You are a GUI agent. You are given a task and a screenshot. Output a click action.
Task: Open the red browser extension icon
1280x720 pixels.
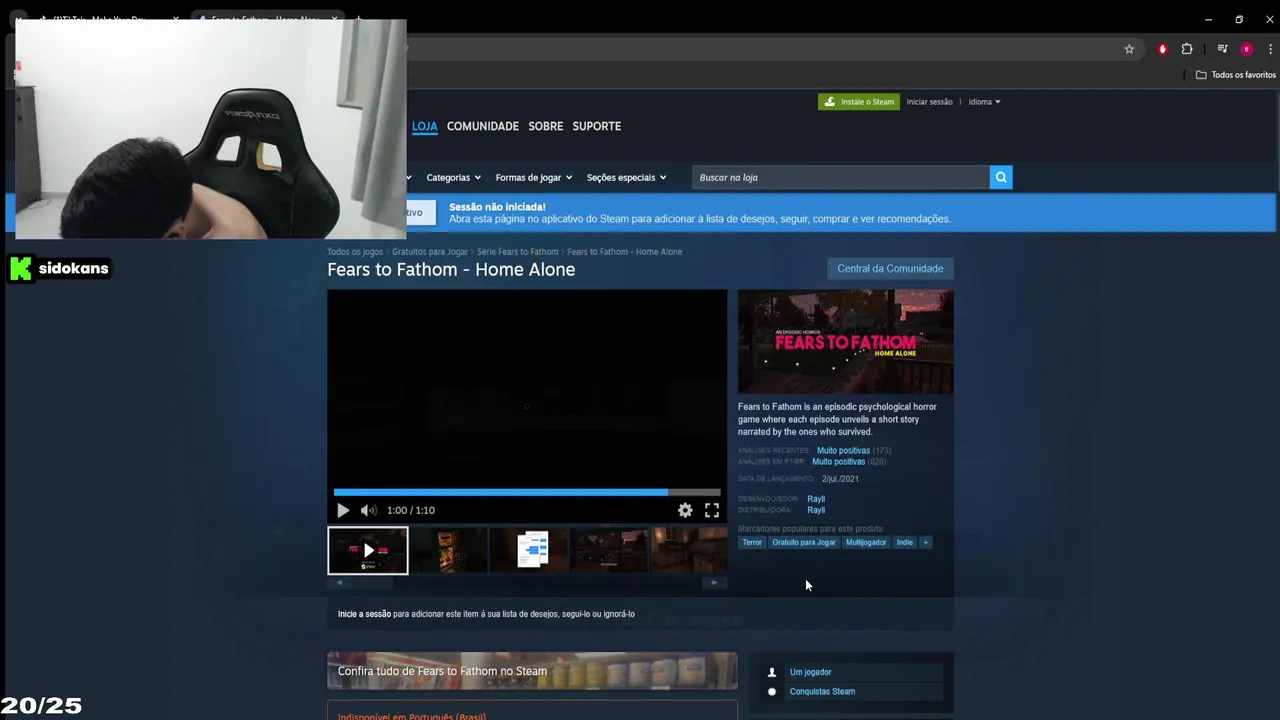1162,49
